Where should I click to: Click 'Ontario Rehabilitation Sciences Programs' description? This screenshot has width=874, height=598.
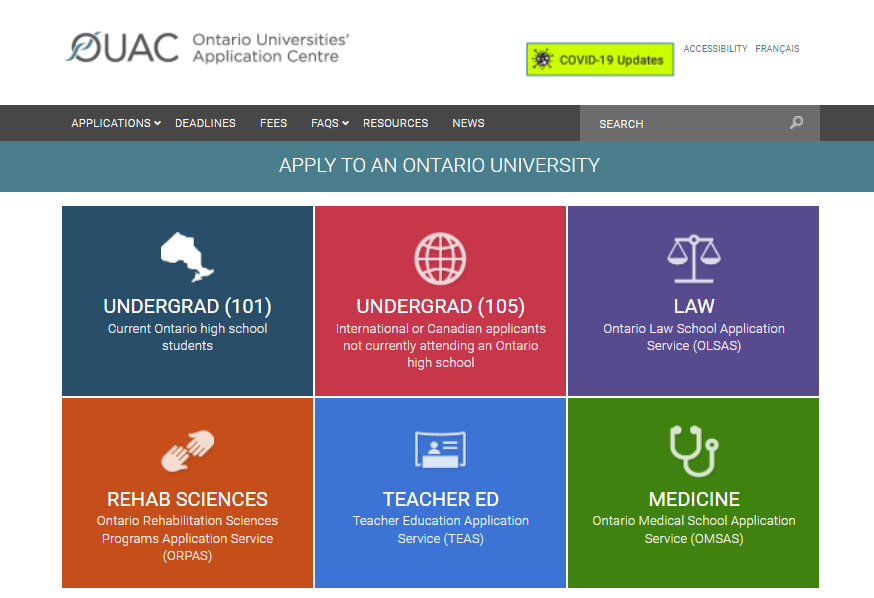pos(187,538)
